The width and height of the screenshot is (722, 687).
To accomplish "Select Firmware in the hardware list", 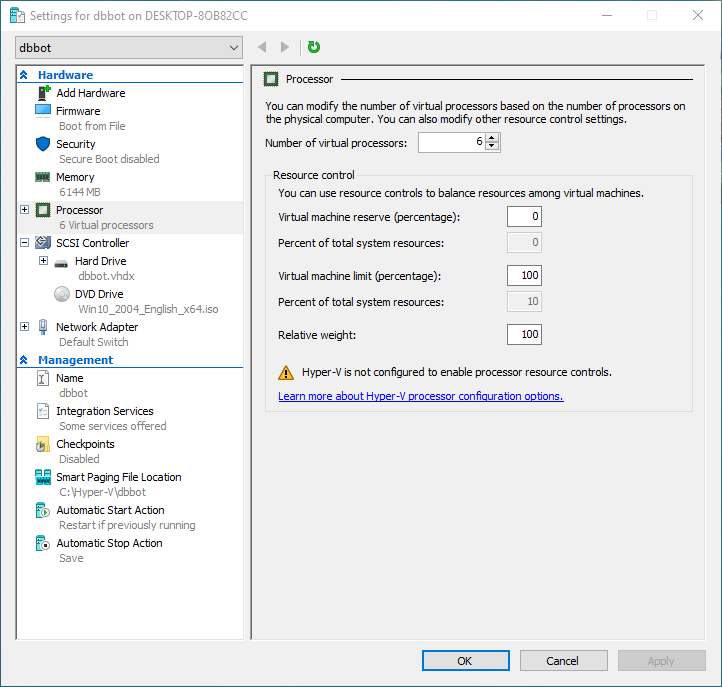I will (78, 111).
